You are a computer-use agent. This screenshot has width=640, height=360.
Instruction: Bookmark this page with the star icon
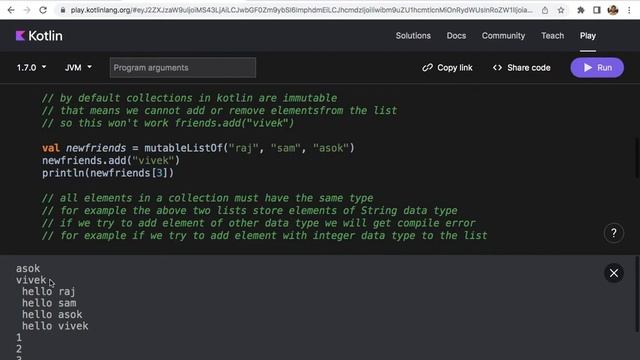[x=561, y=10]
